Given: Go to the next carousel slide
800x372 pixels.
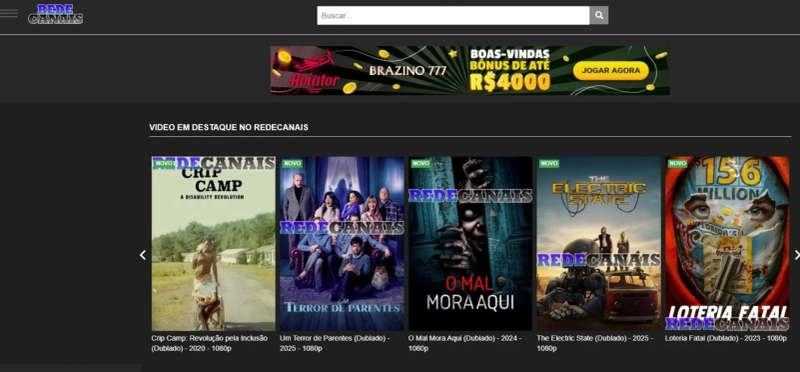Looking at the screenshot, I should pyautogui.click(x=796, y=255).
